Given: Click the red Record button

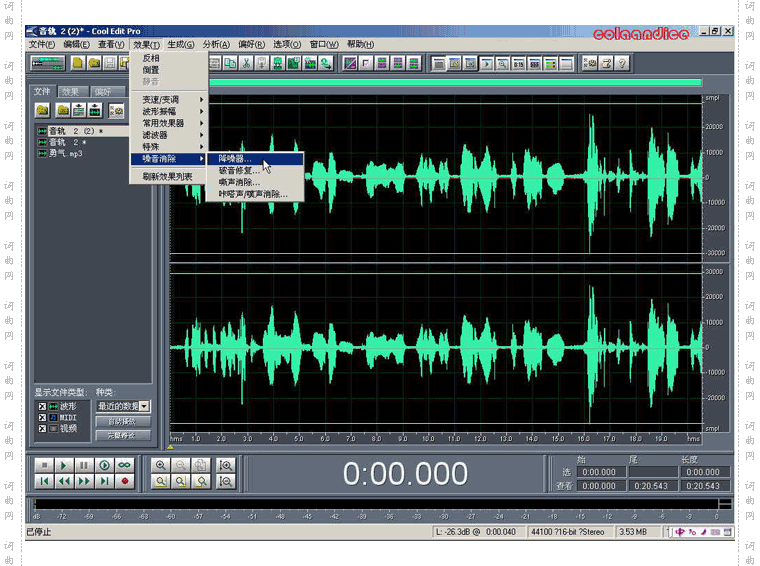Looking at the screenshot, I should [124, 481].
